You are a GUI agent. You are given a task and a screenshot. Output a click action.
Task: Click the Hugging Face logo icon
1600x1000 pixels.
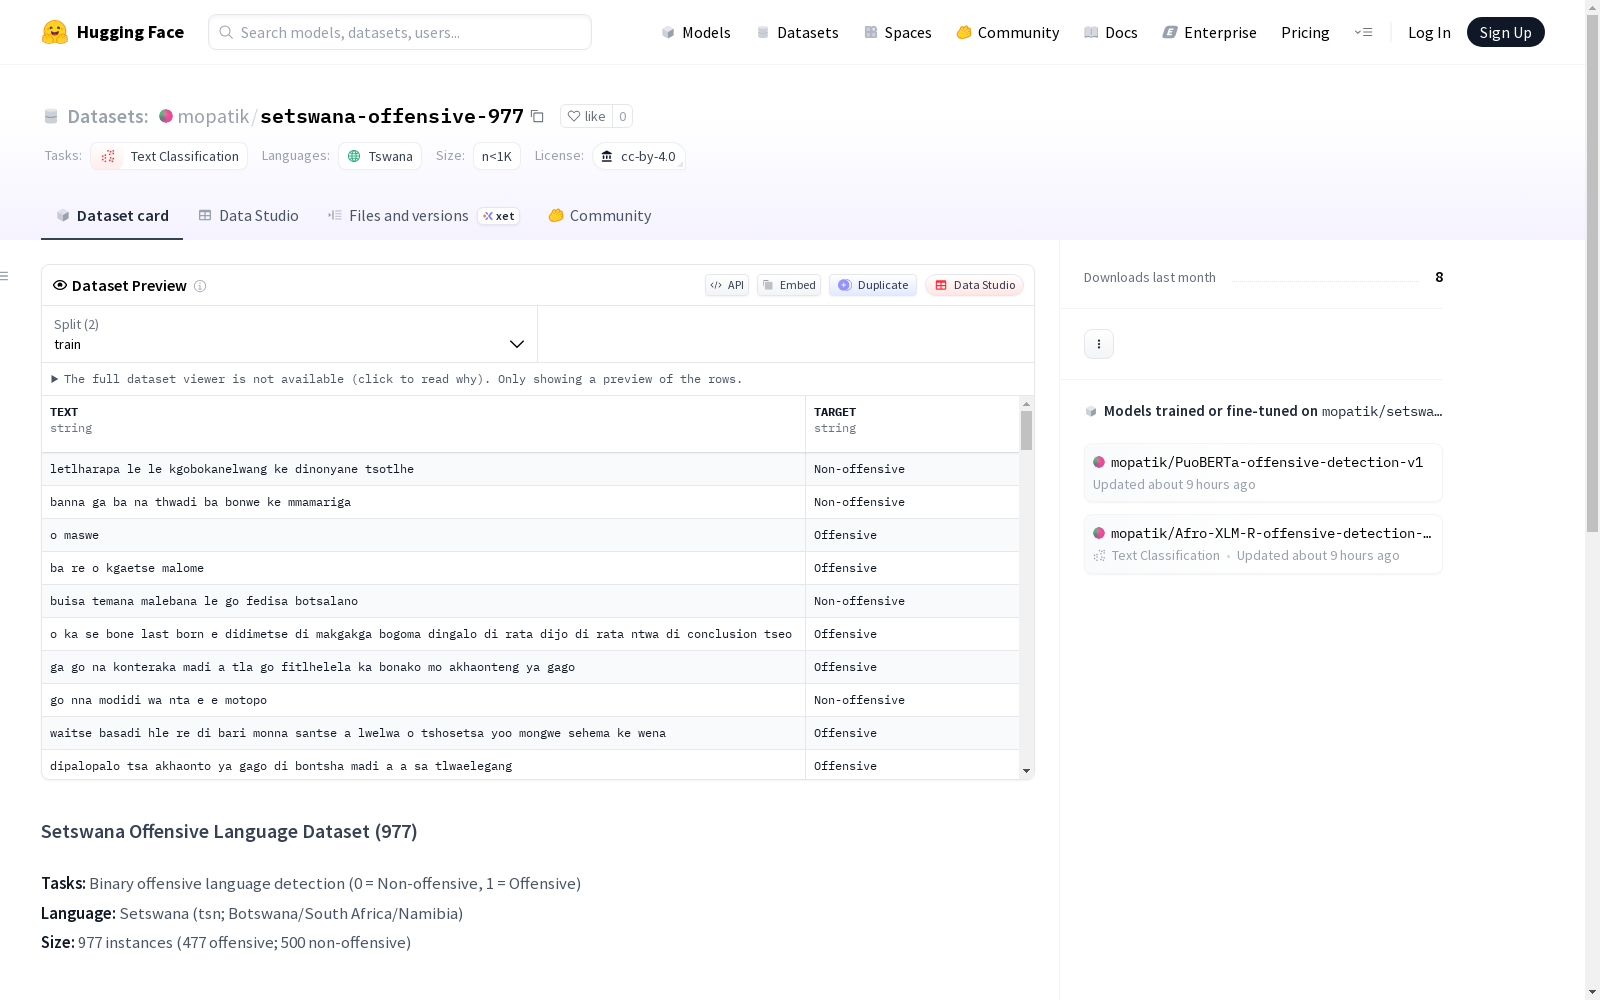tap(55, 32)
